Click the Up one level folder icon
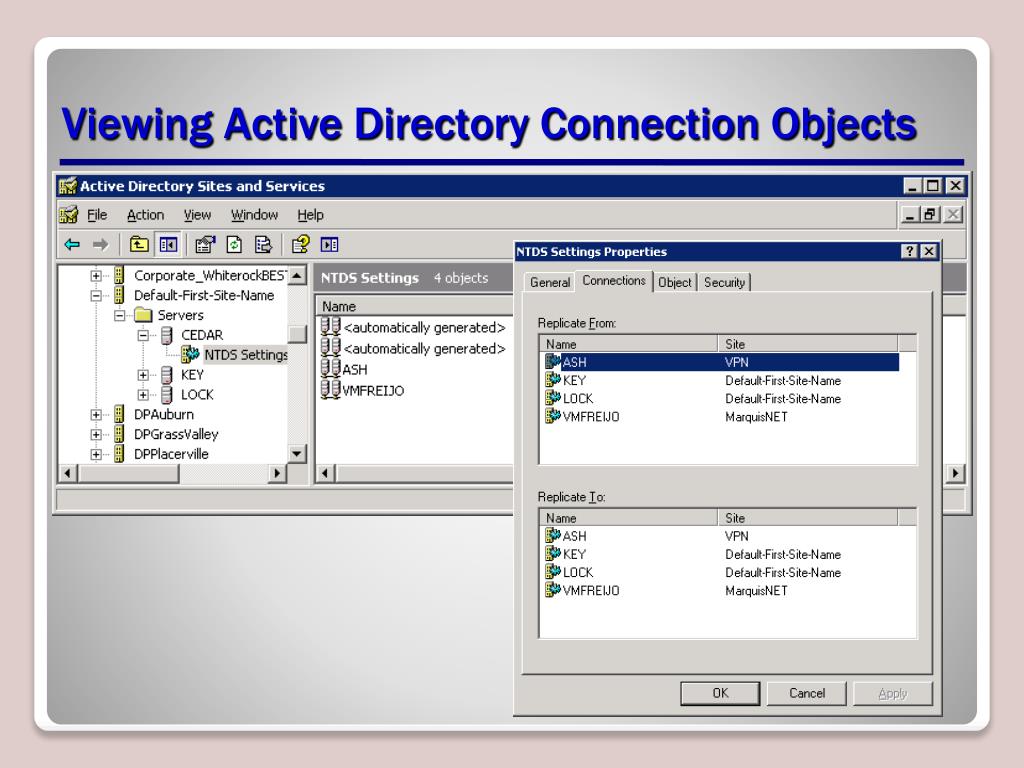This screenshot has width=1024, height=768. point(138,245)
